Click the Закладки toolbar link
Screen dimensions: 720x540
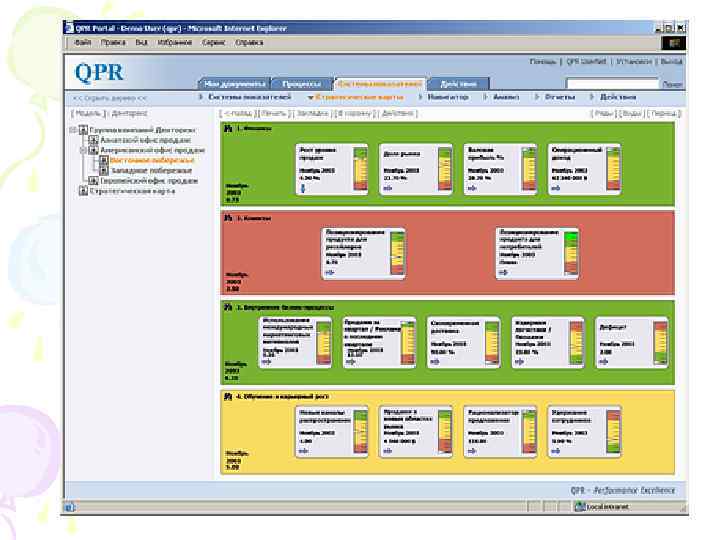313,113
